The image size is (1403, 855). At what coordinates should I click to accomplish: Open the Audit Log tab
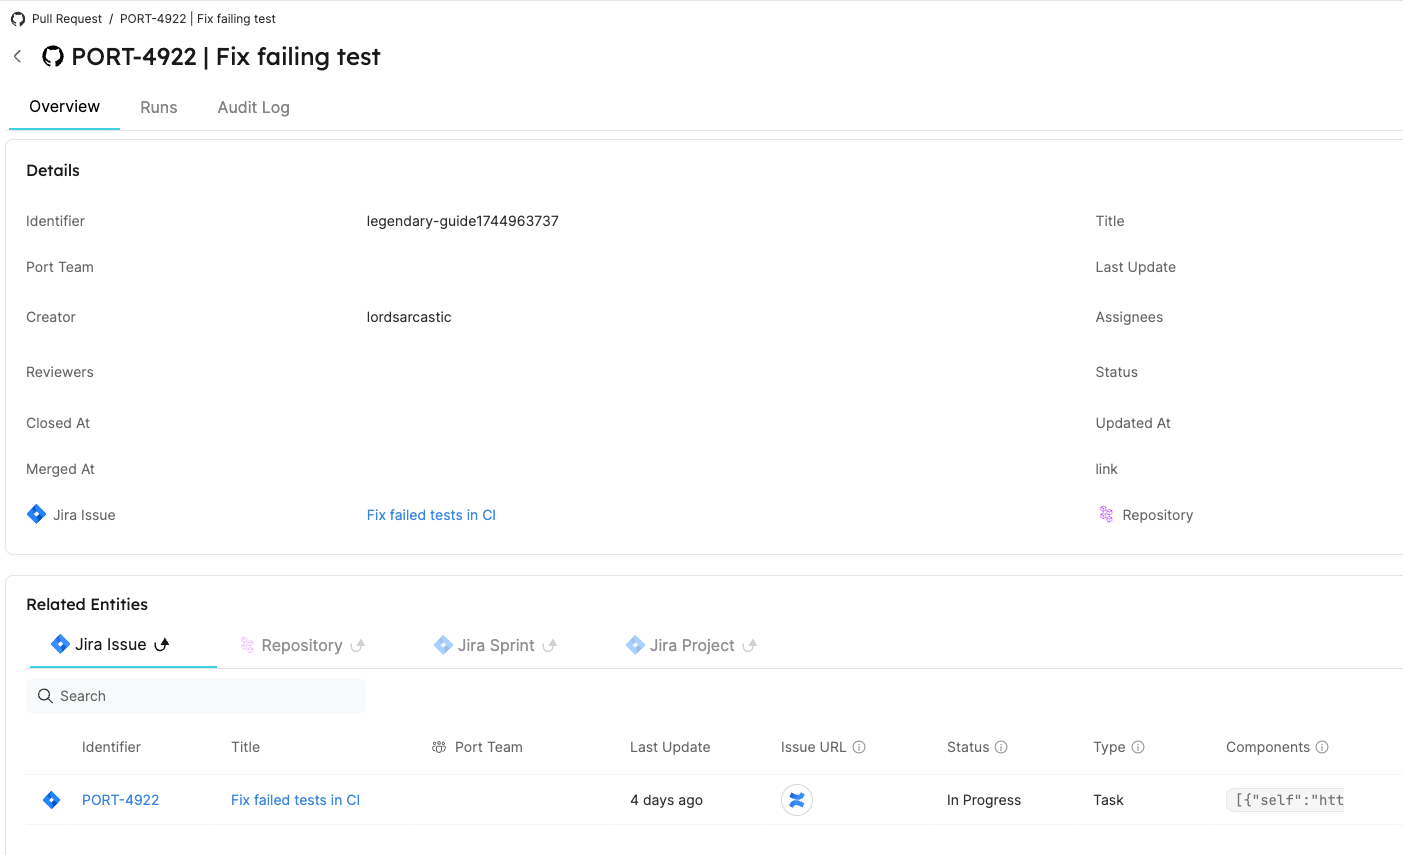click(x=253, y=107)
